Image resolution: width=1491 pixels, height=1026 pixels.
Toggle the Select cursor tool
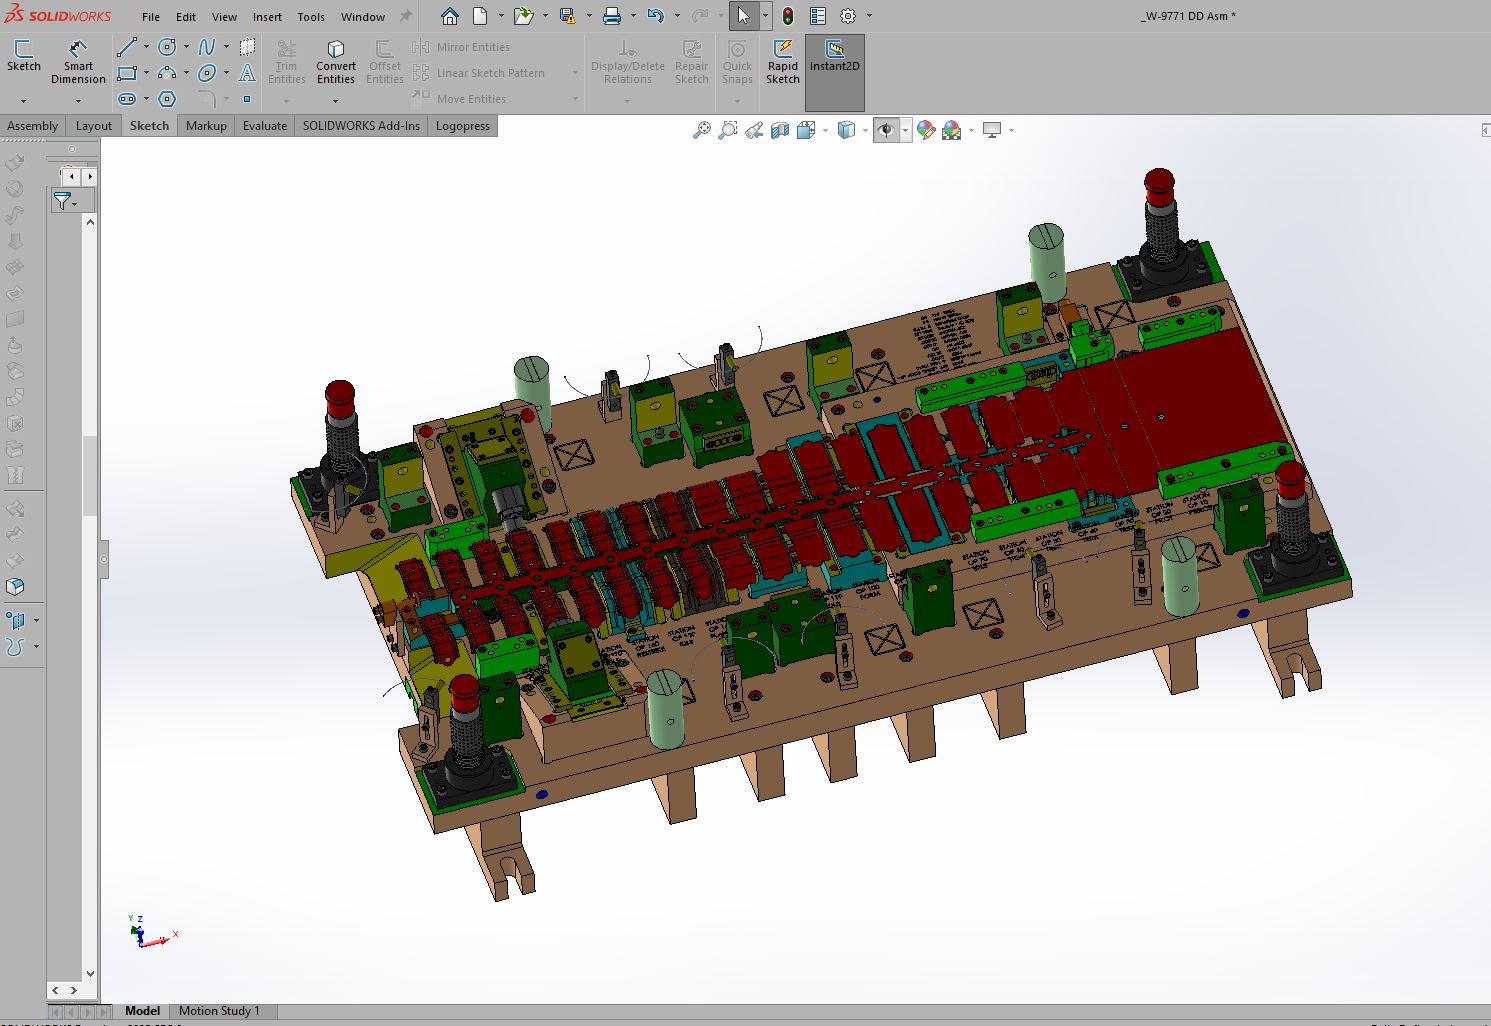tap(743, 16)
